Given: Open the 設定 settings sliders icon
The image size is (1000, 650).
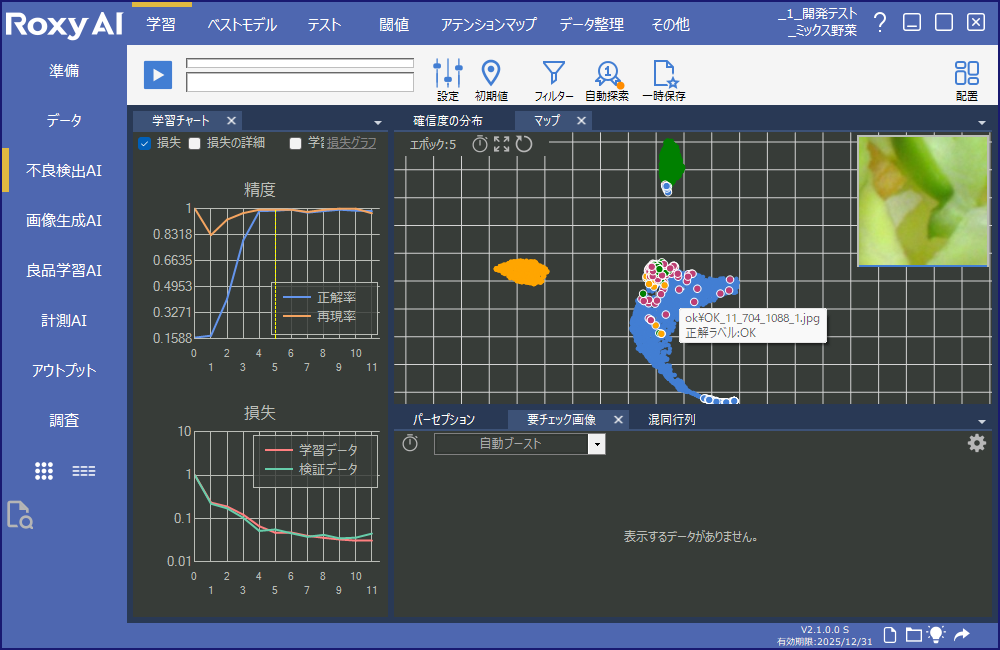Looking at the screenshot, I should pos(448,73).
